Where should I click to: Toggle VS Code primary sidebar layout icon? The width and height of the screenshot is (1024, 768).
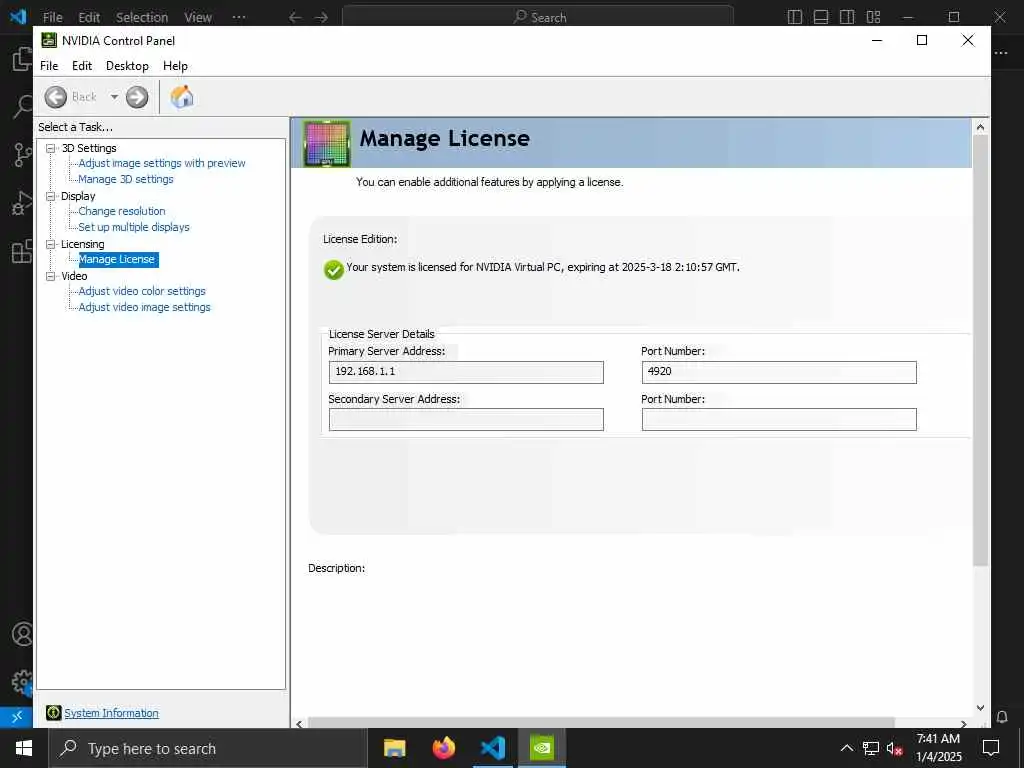[795, 17]
